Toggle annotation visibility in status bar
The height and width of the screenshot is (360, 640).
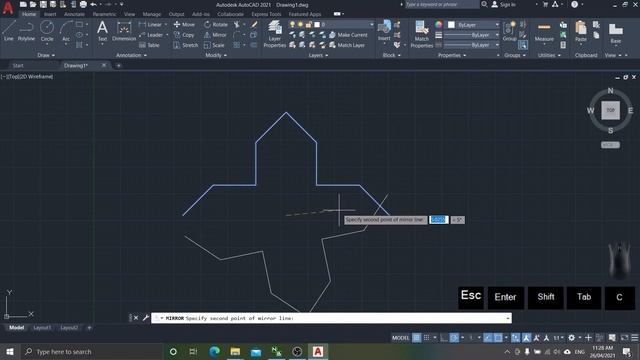[527, 338]
